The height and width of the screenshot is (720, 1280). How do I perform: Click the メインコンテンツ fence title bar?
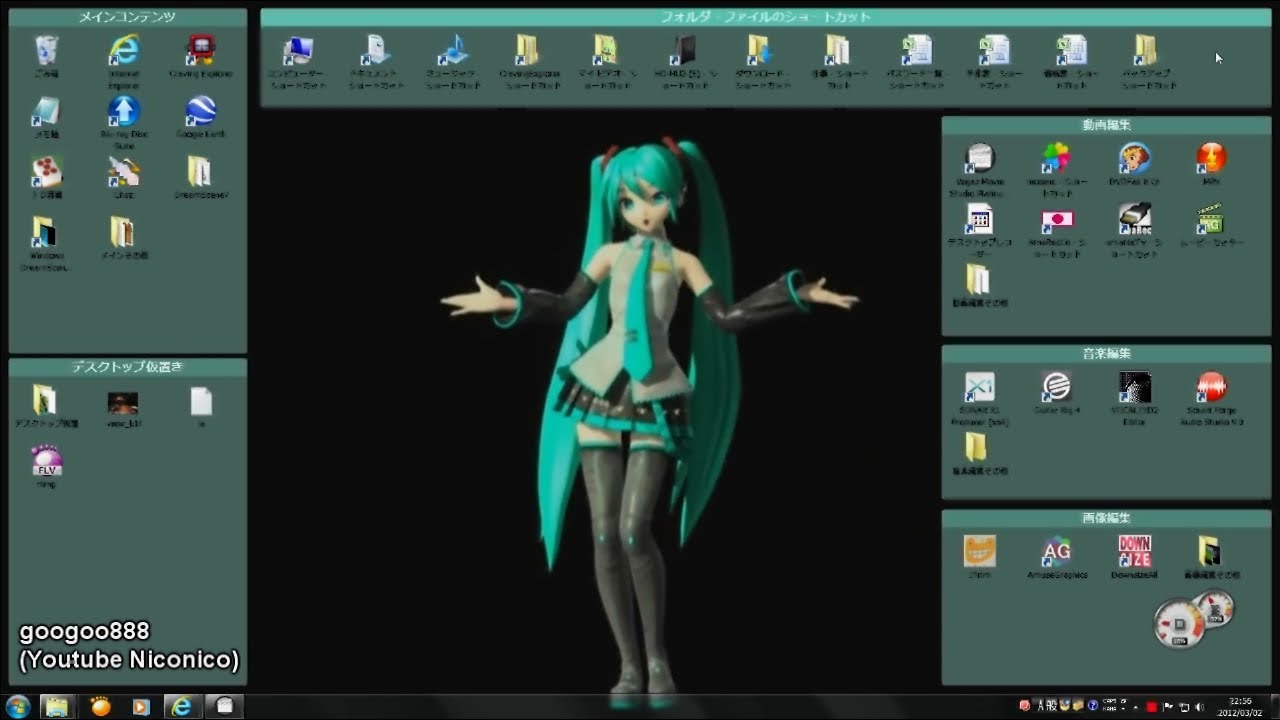click(x=127, y=17)
